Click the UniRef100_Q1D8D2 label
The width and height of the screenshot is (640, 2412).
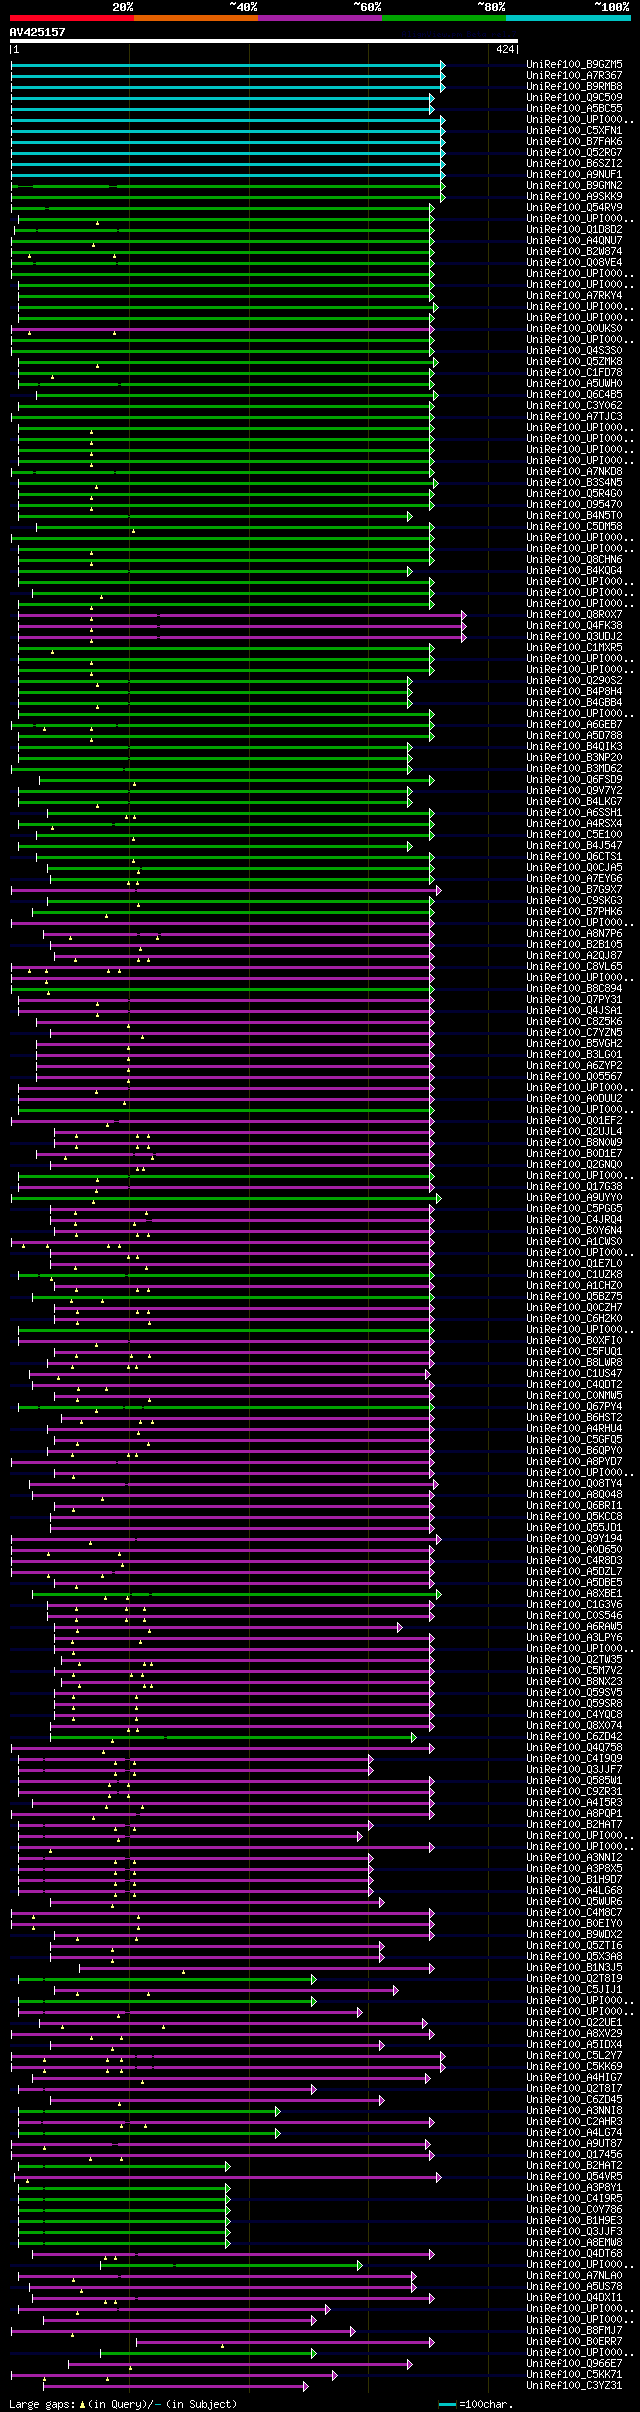pos(574,230)
